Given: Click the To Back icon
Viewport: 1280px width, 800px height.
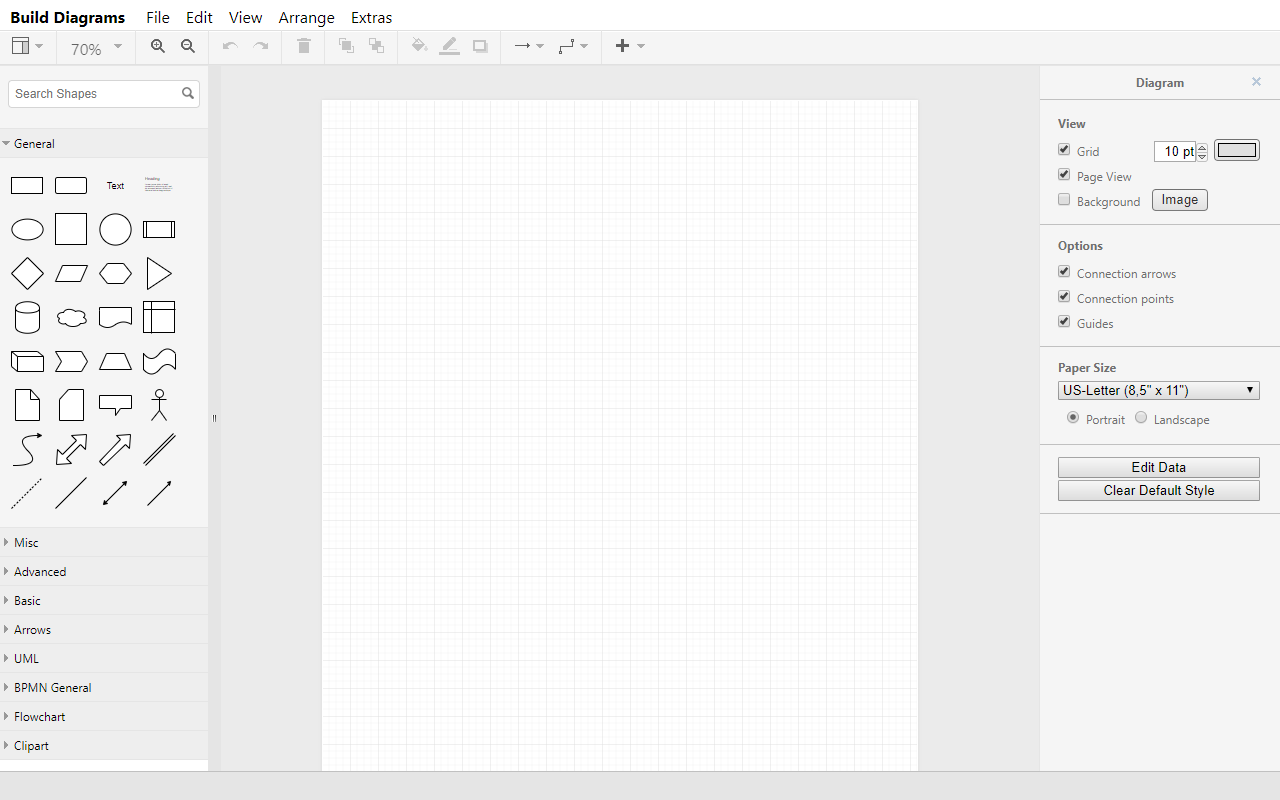Looking at the screenshot, I should [376, 46].
